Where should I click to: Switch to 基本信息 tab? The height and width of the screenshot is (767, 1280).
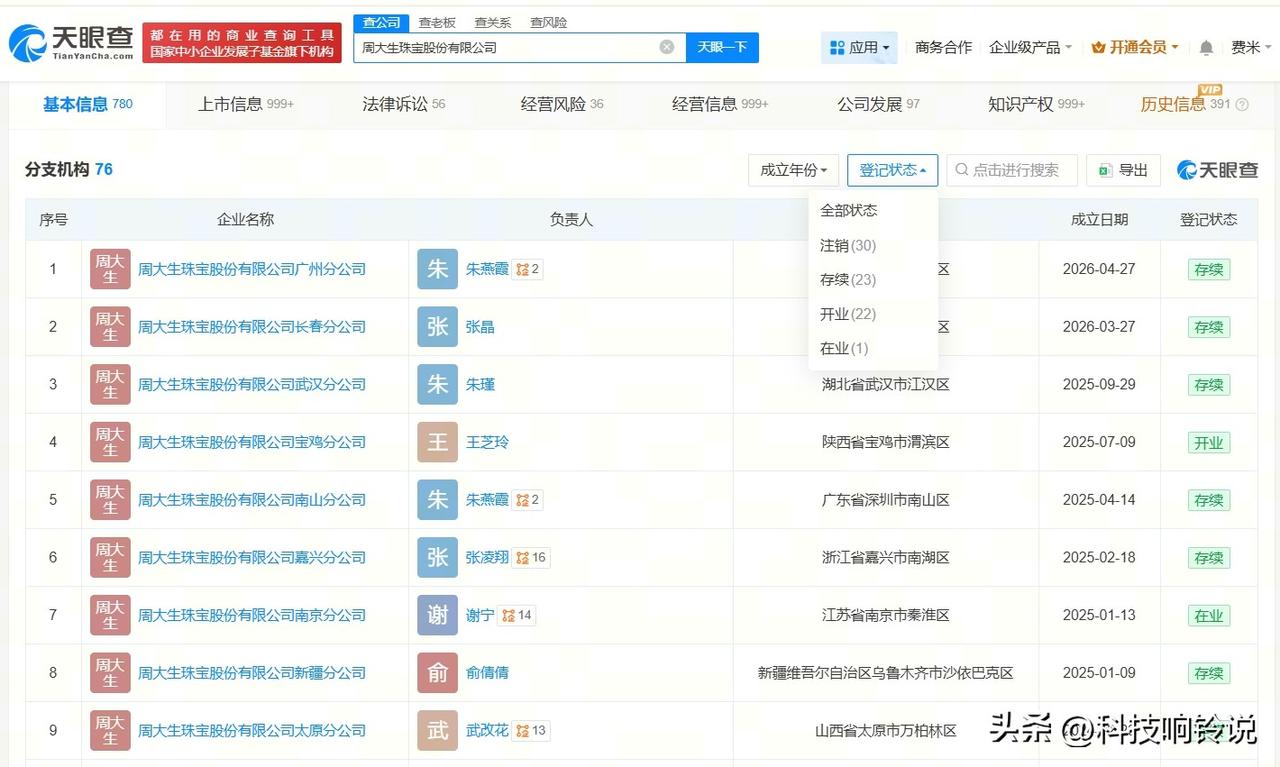[x=87, y=104]
